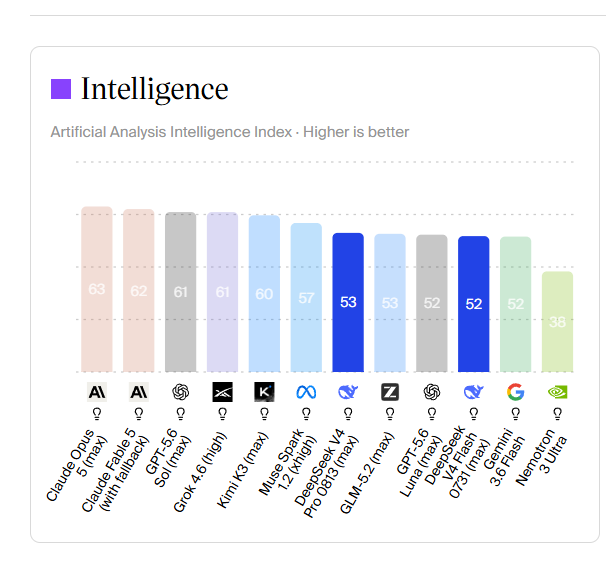Select the Nemotron 3 Ultra bar showing 38
Screen dimensions: 606x573
(x=557, y=322)
